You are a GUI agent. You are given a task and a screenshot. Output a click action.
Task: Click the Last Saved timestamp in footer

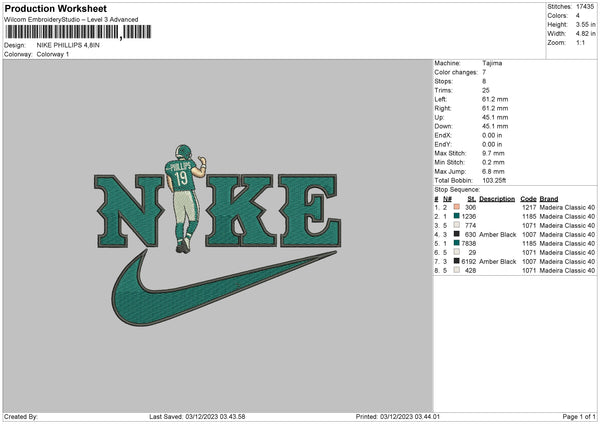[197, 416]
